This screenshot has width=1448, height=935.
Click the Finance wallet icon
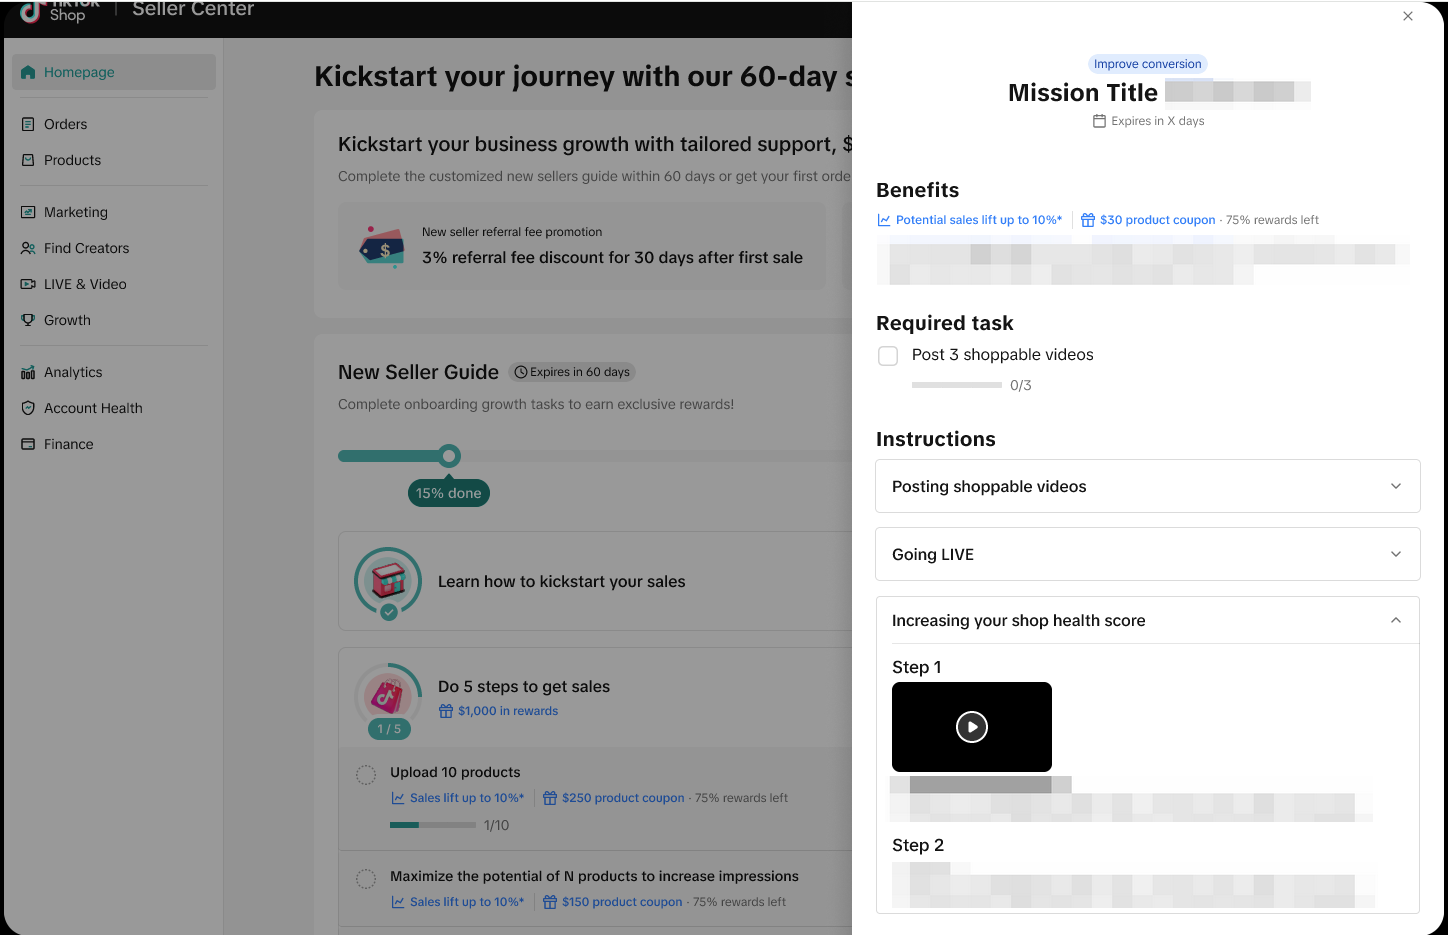tap(28, 444)
